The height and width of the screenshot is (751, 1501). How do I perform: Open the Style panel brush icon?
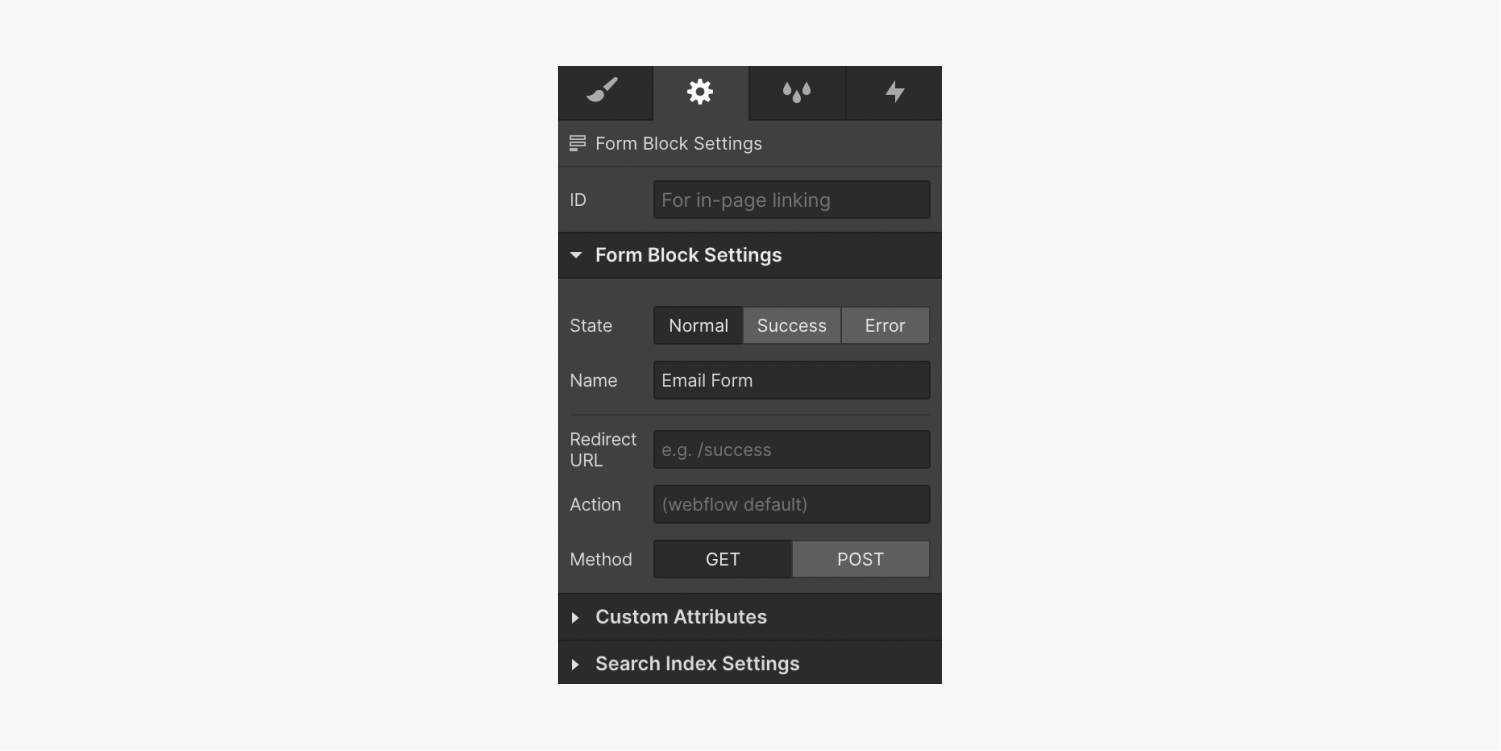tap(603, 92)
